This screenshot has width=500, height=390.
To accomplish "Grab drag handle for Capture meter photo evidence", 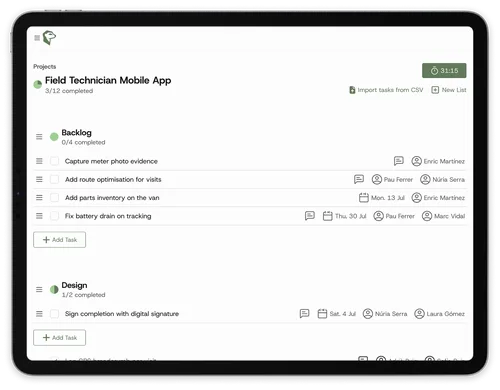I will point(39,161).
